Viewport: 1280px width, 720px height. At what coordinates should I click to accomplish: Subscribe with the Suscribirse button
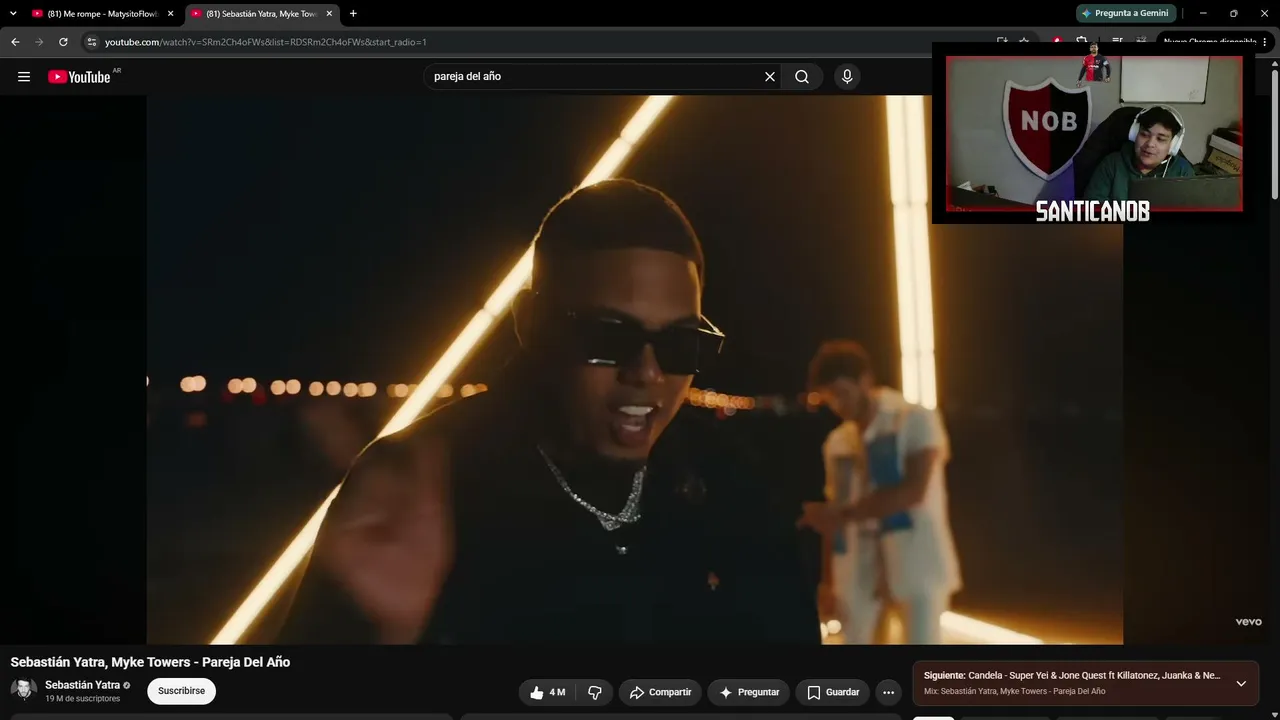click(181, 691)
